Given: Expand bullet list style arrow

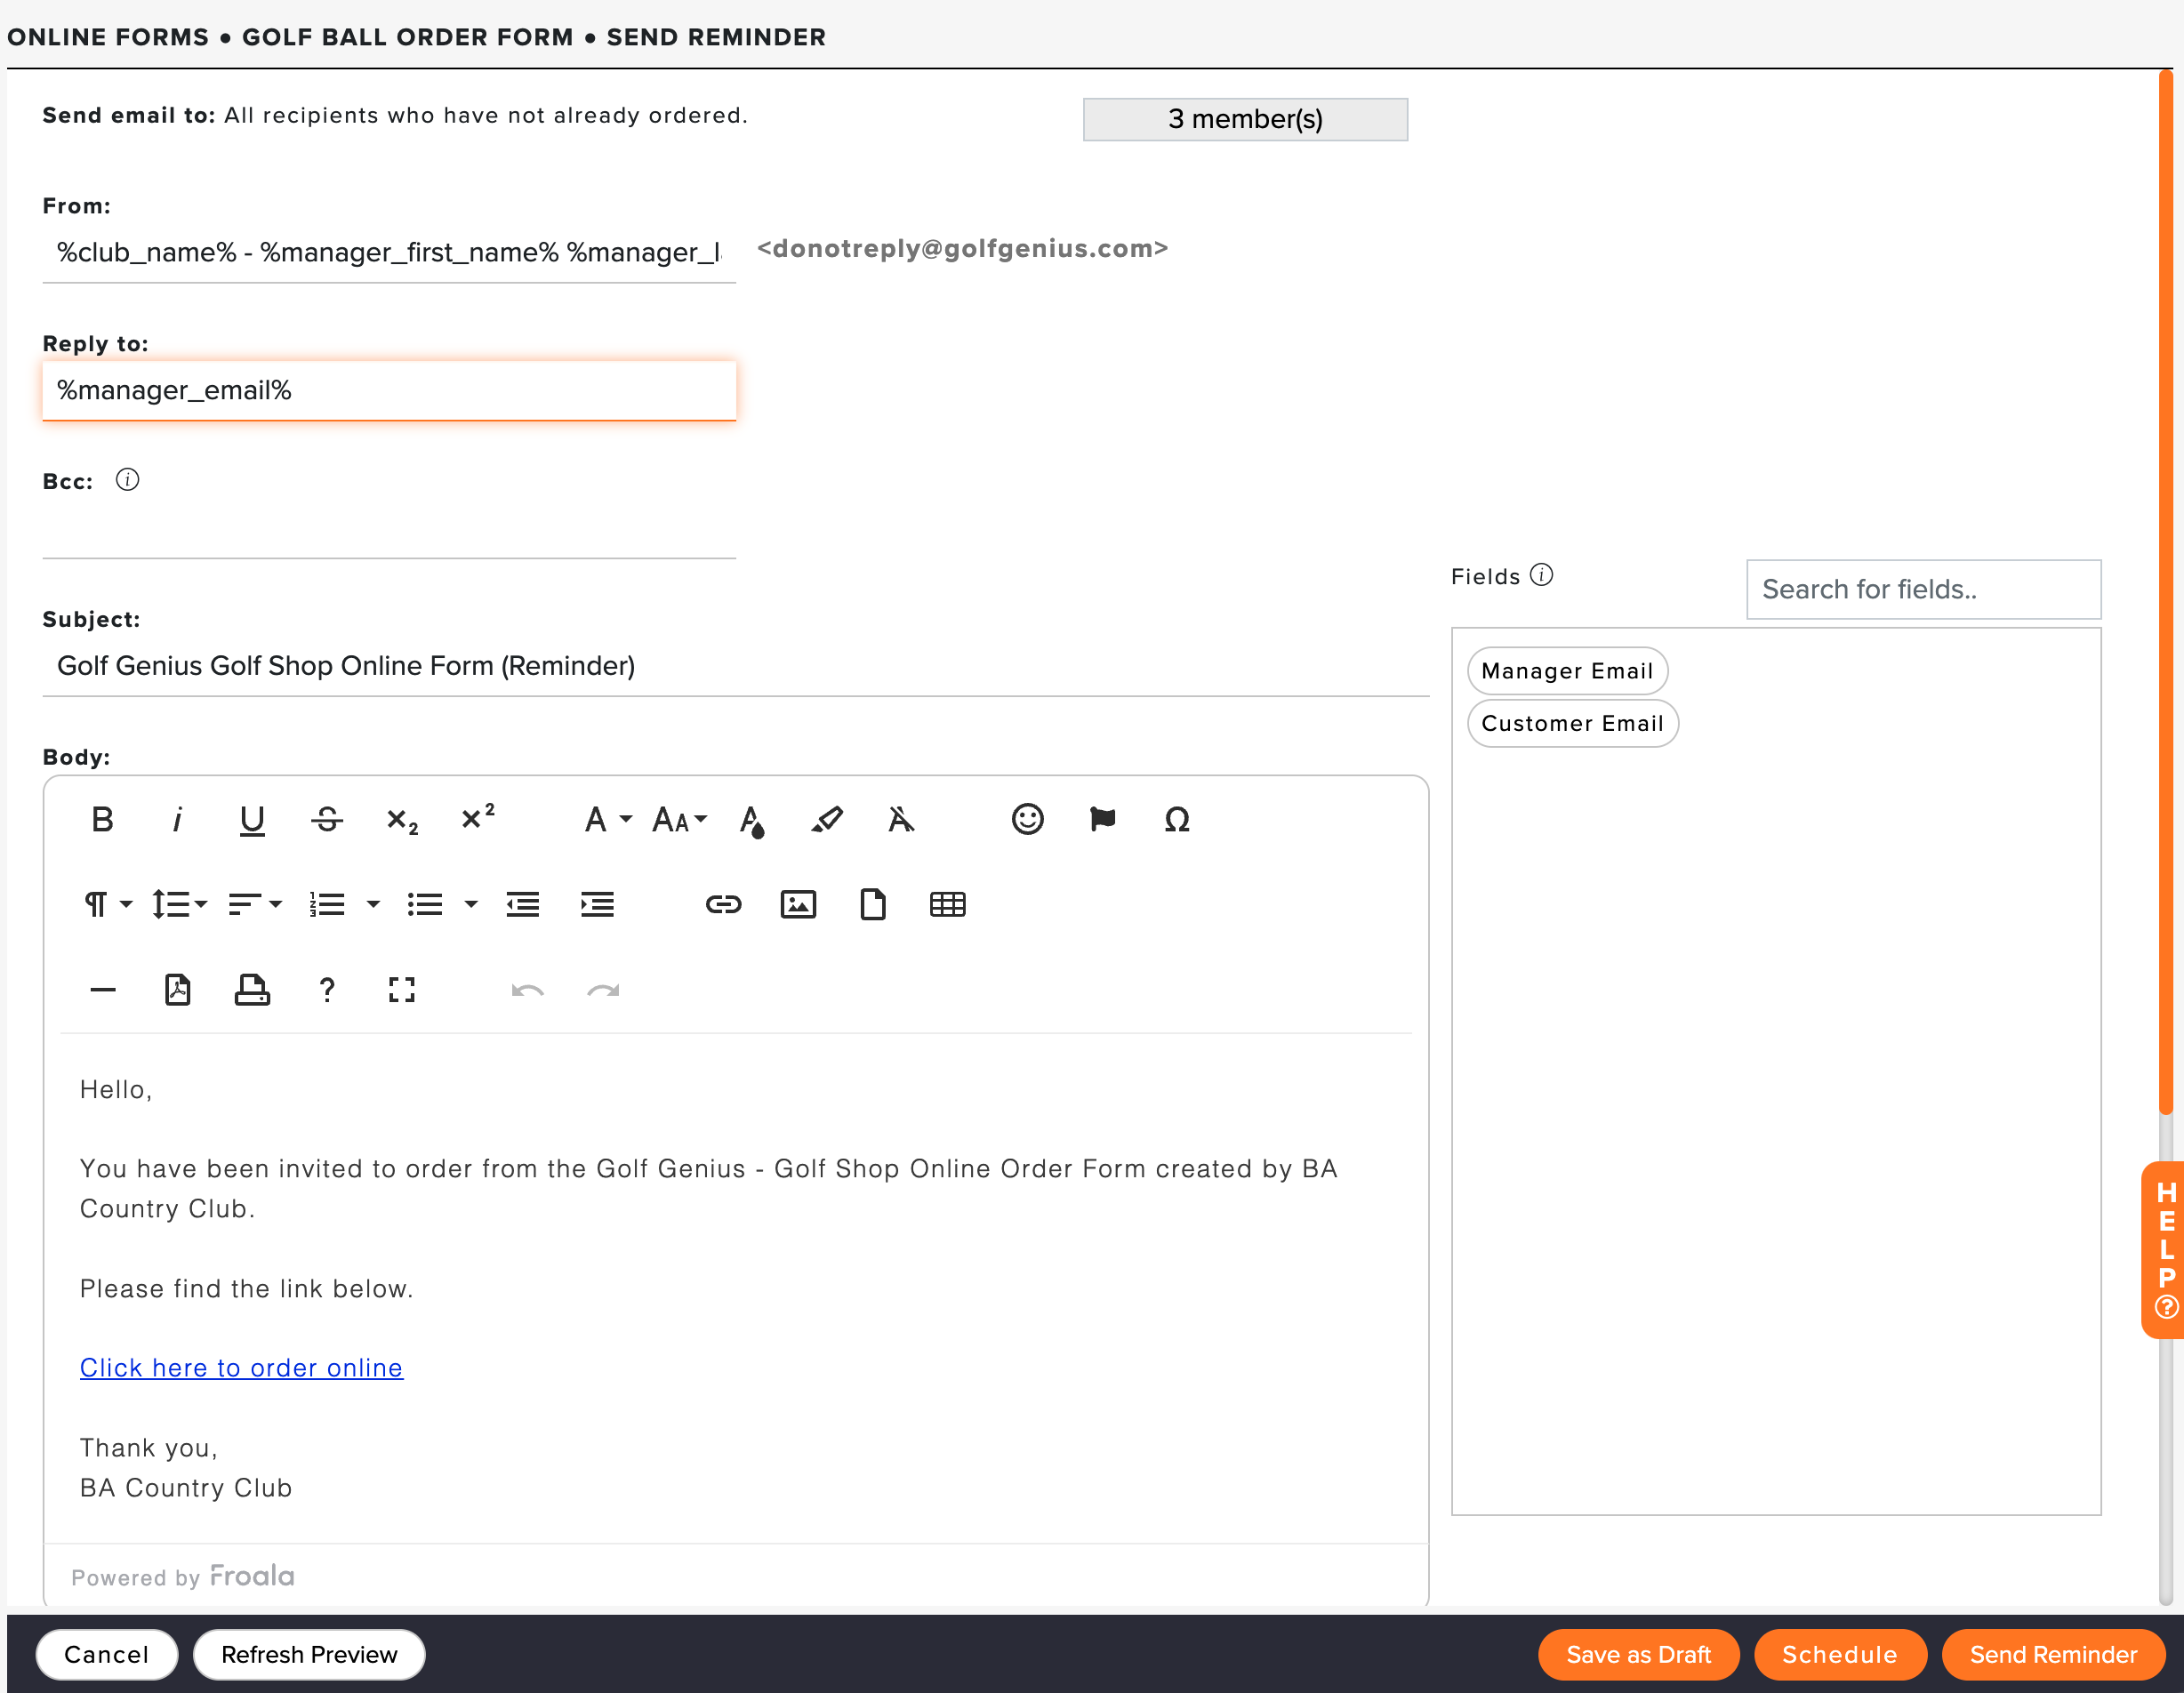Looking at the screenshot, I should click(x=471, y=905).
